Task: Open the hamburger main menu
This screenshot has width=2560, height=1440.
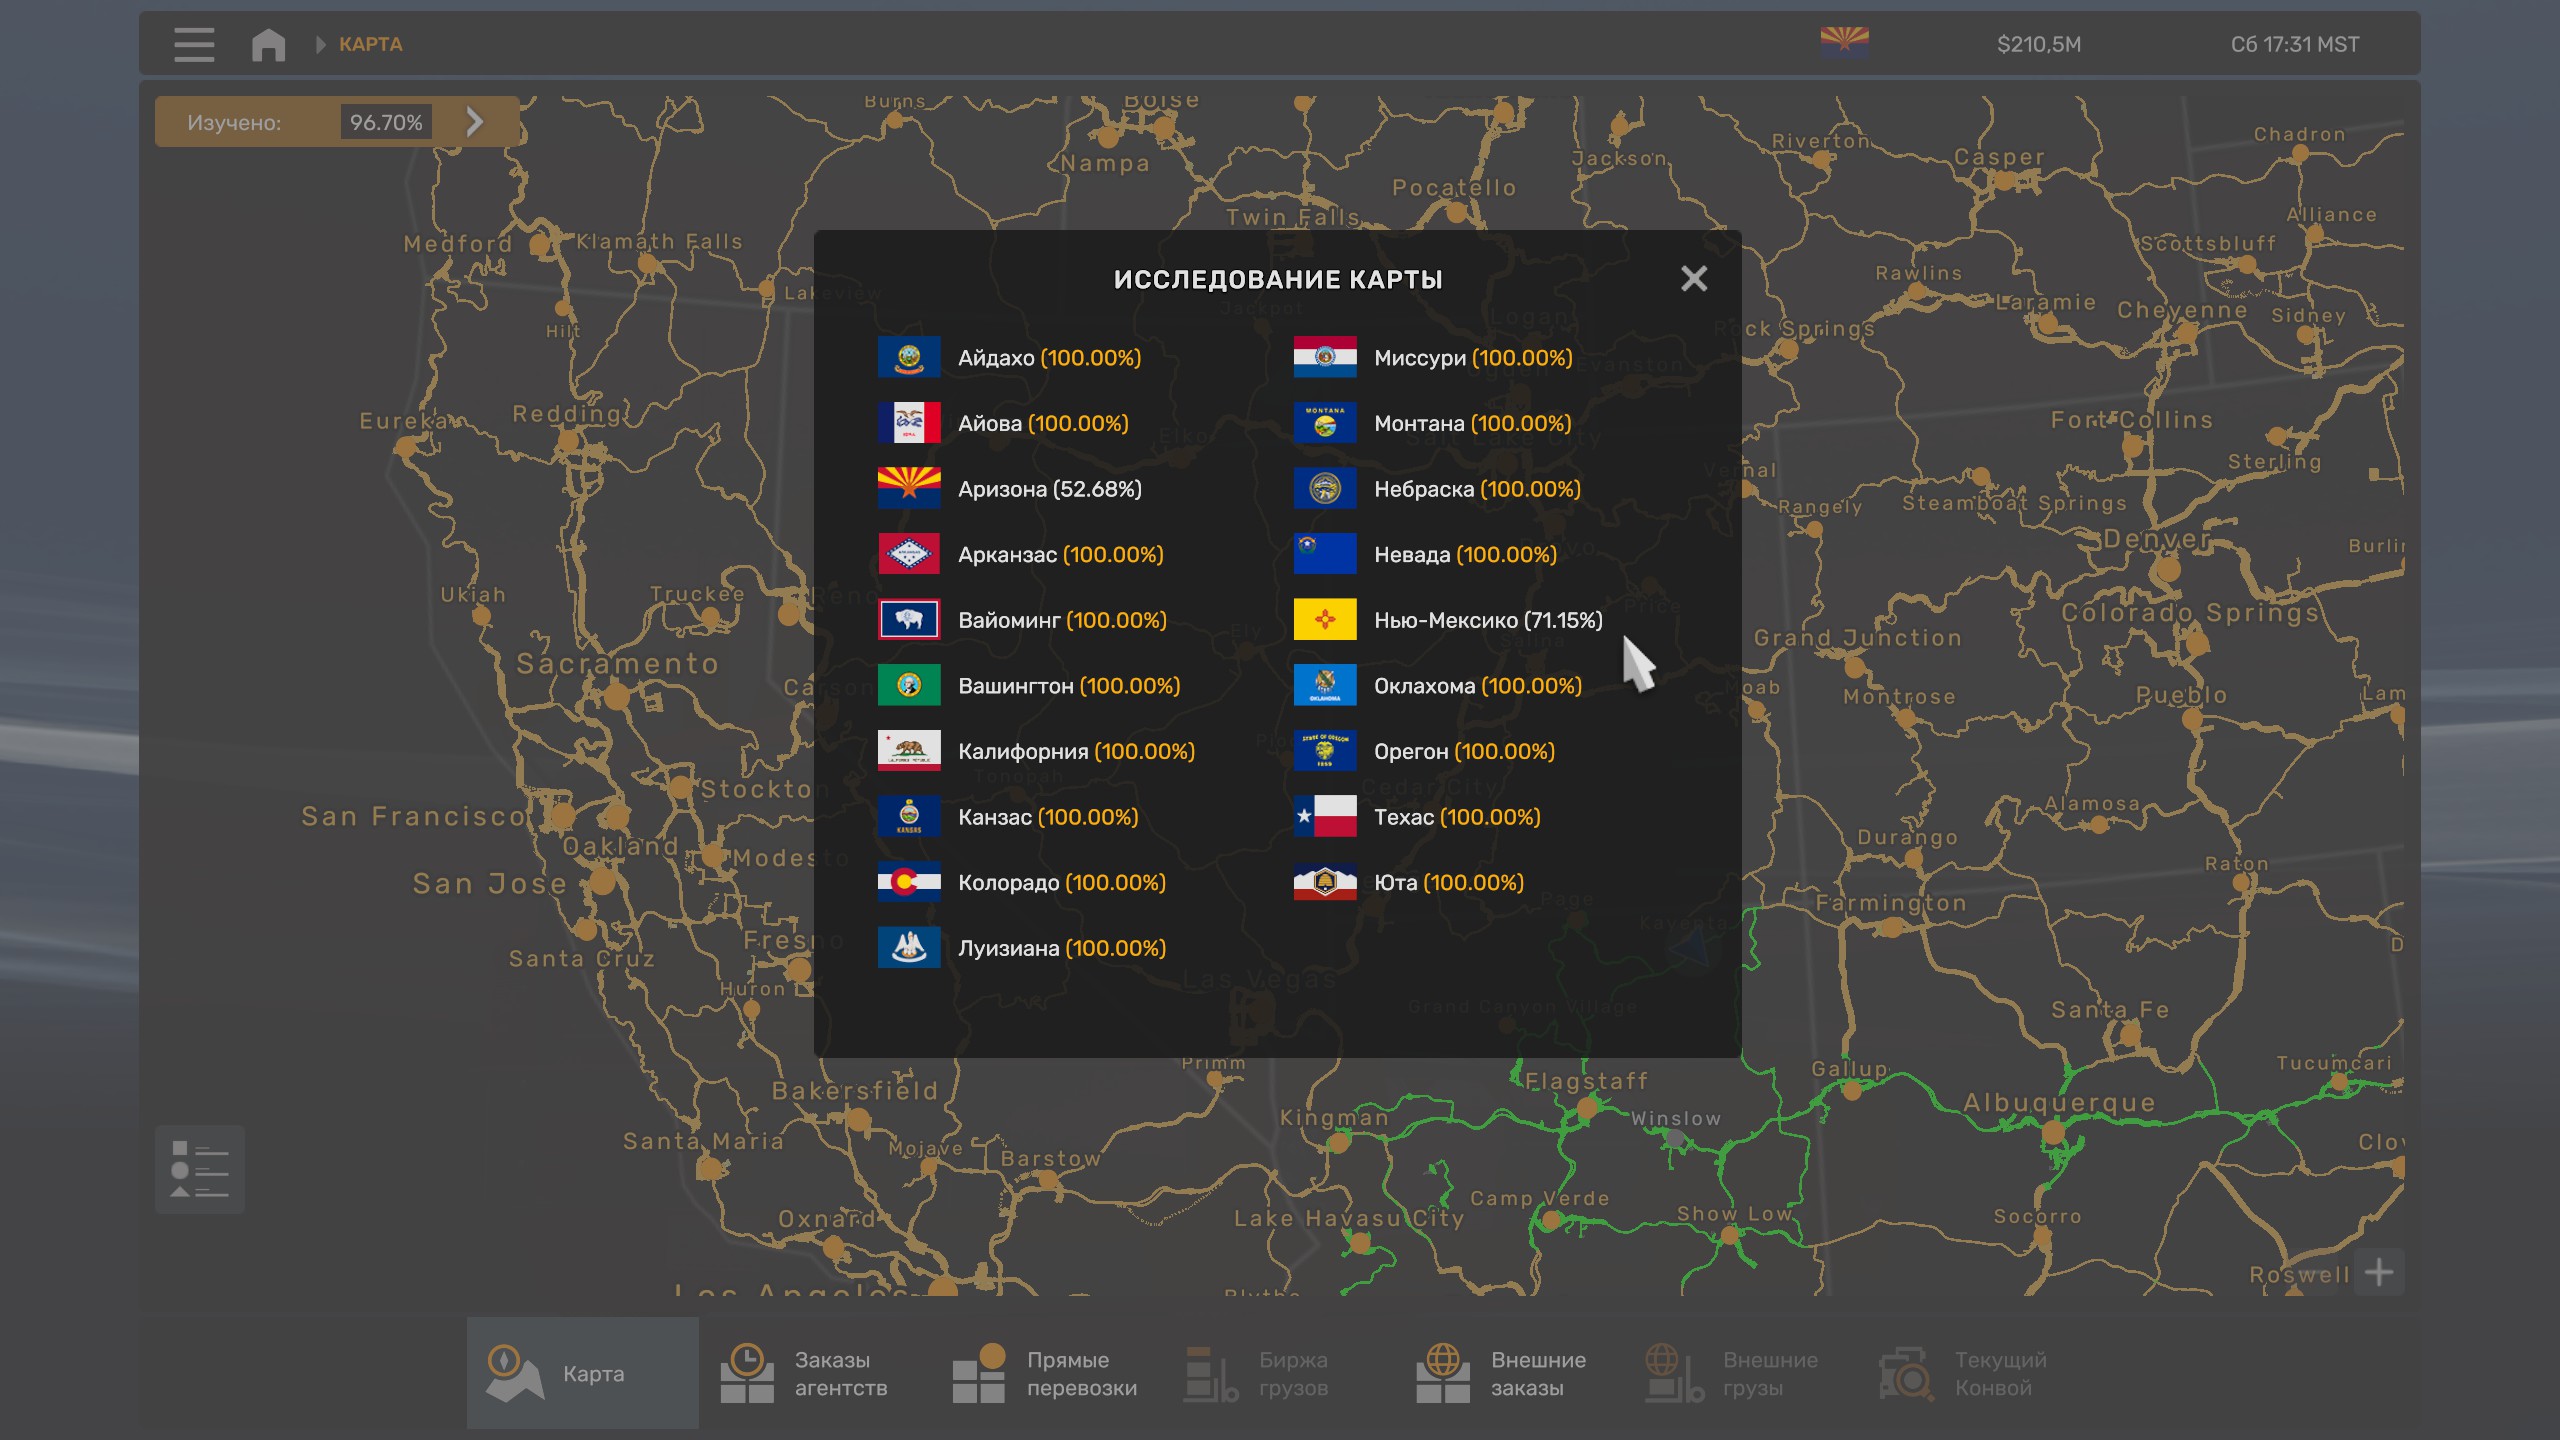Action: (193, 45)
